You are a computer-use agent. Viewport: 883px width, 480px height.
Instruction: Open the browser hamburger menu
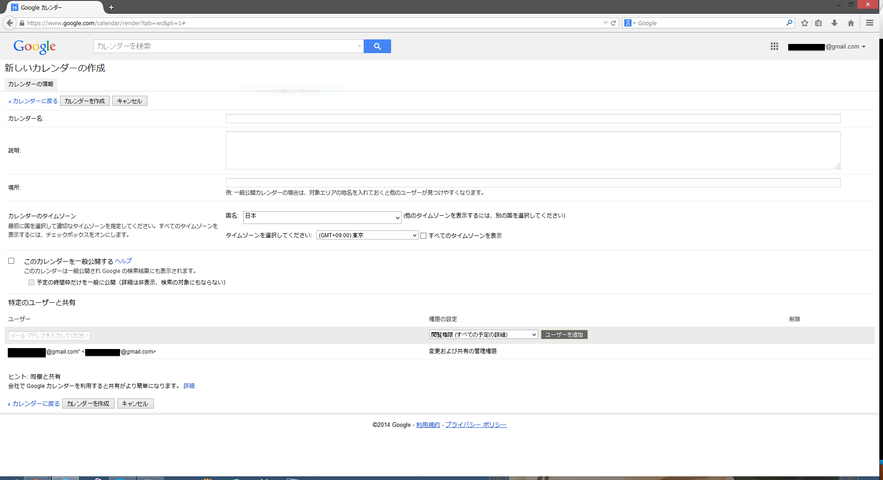coord(869,23)
